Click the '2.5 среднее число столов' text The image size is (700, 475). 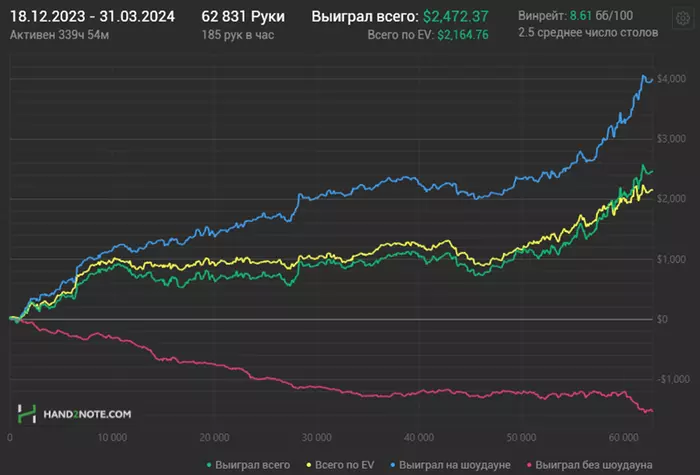click(x=588, y=33)
